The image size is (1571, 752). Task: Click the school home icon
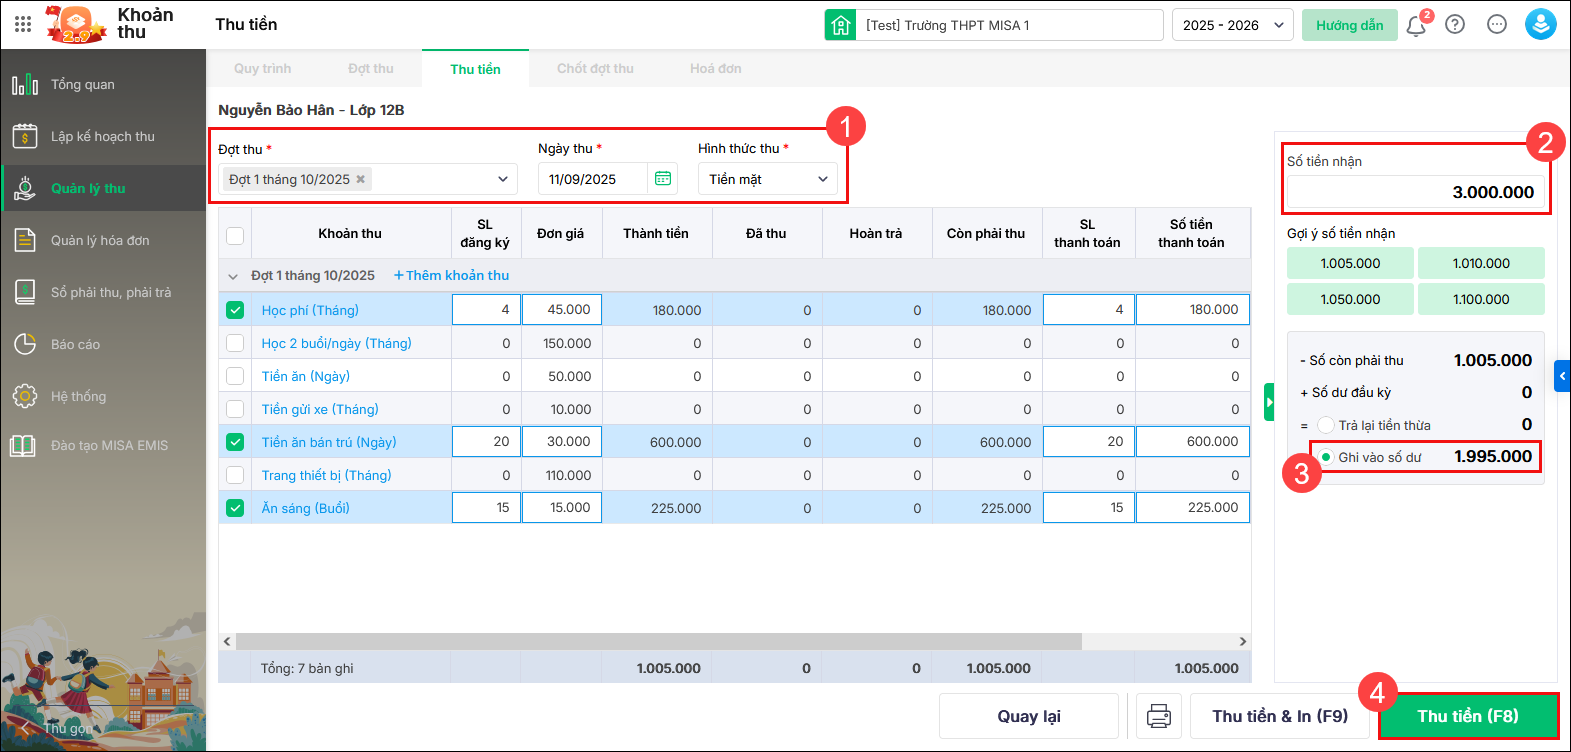[840, 25]
